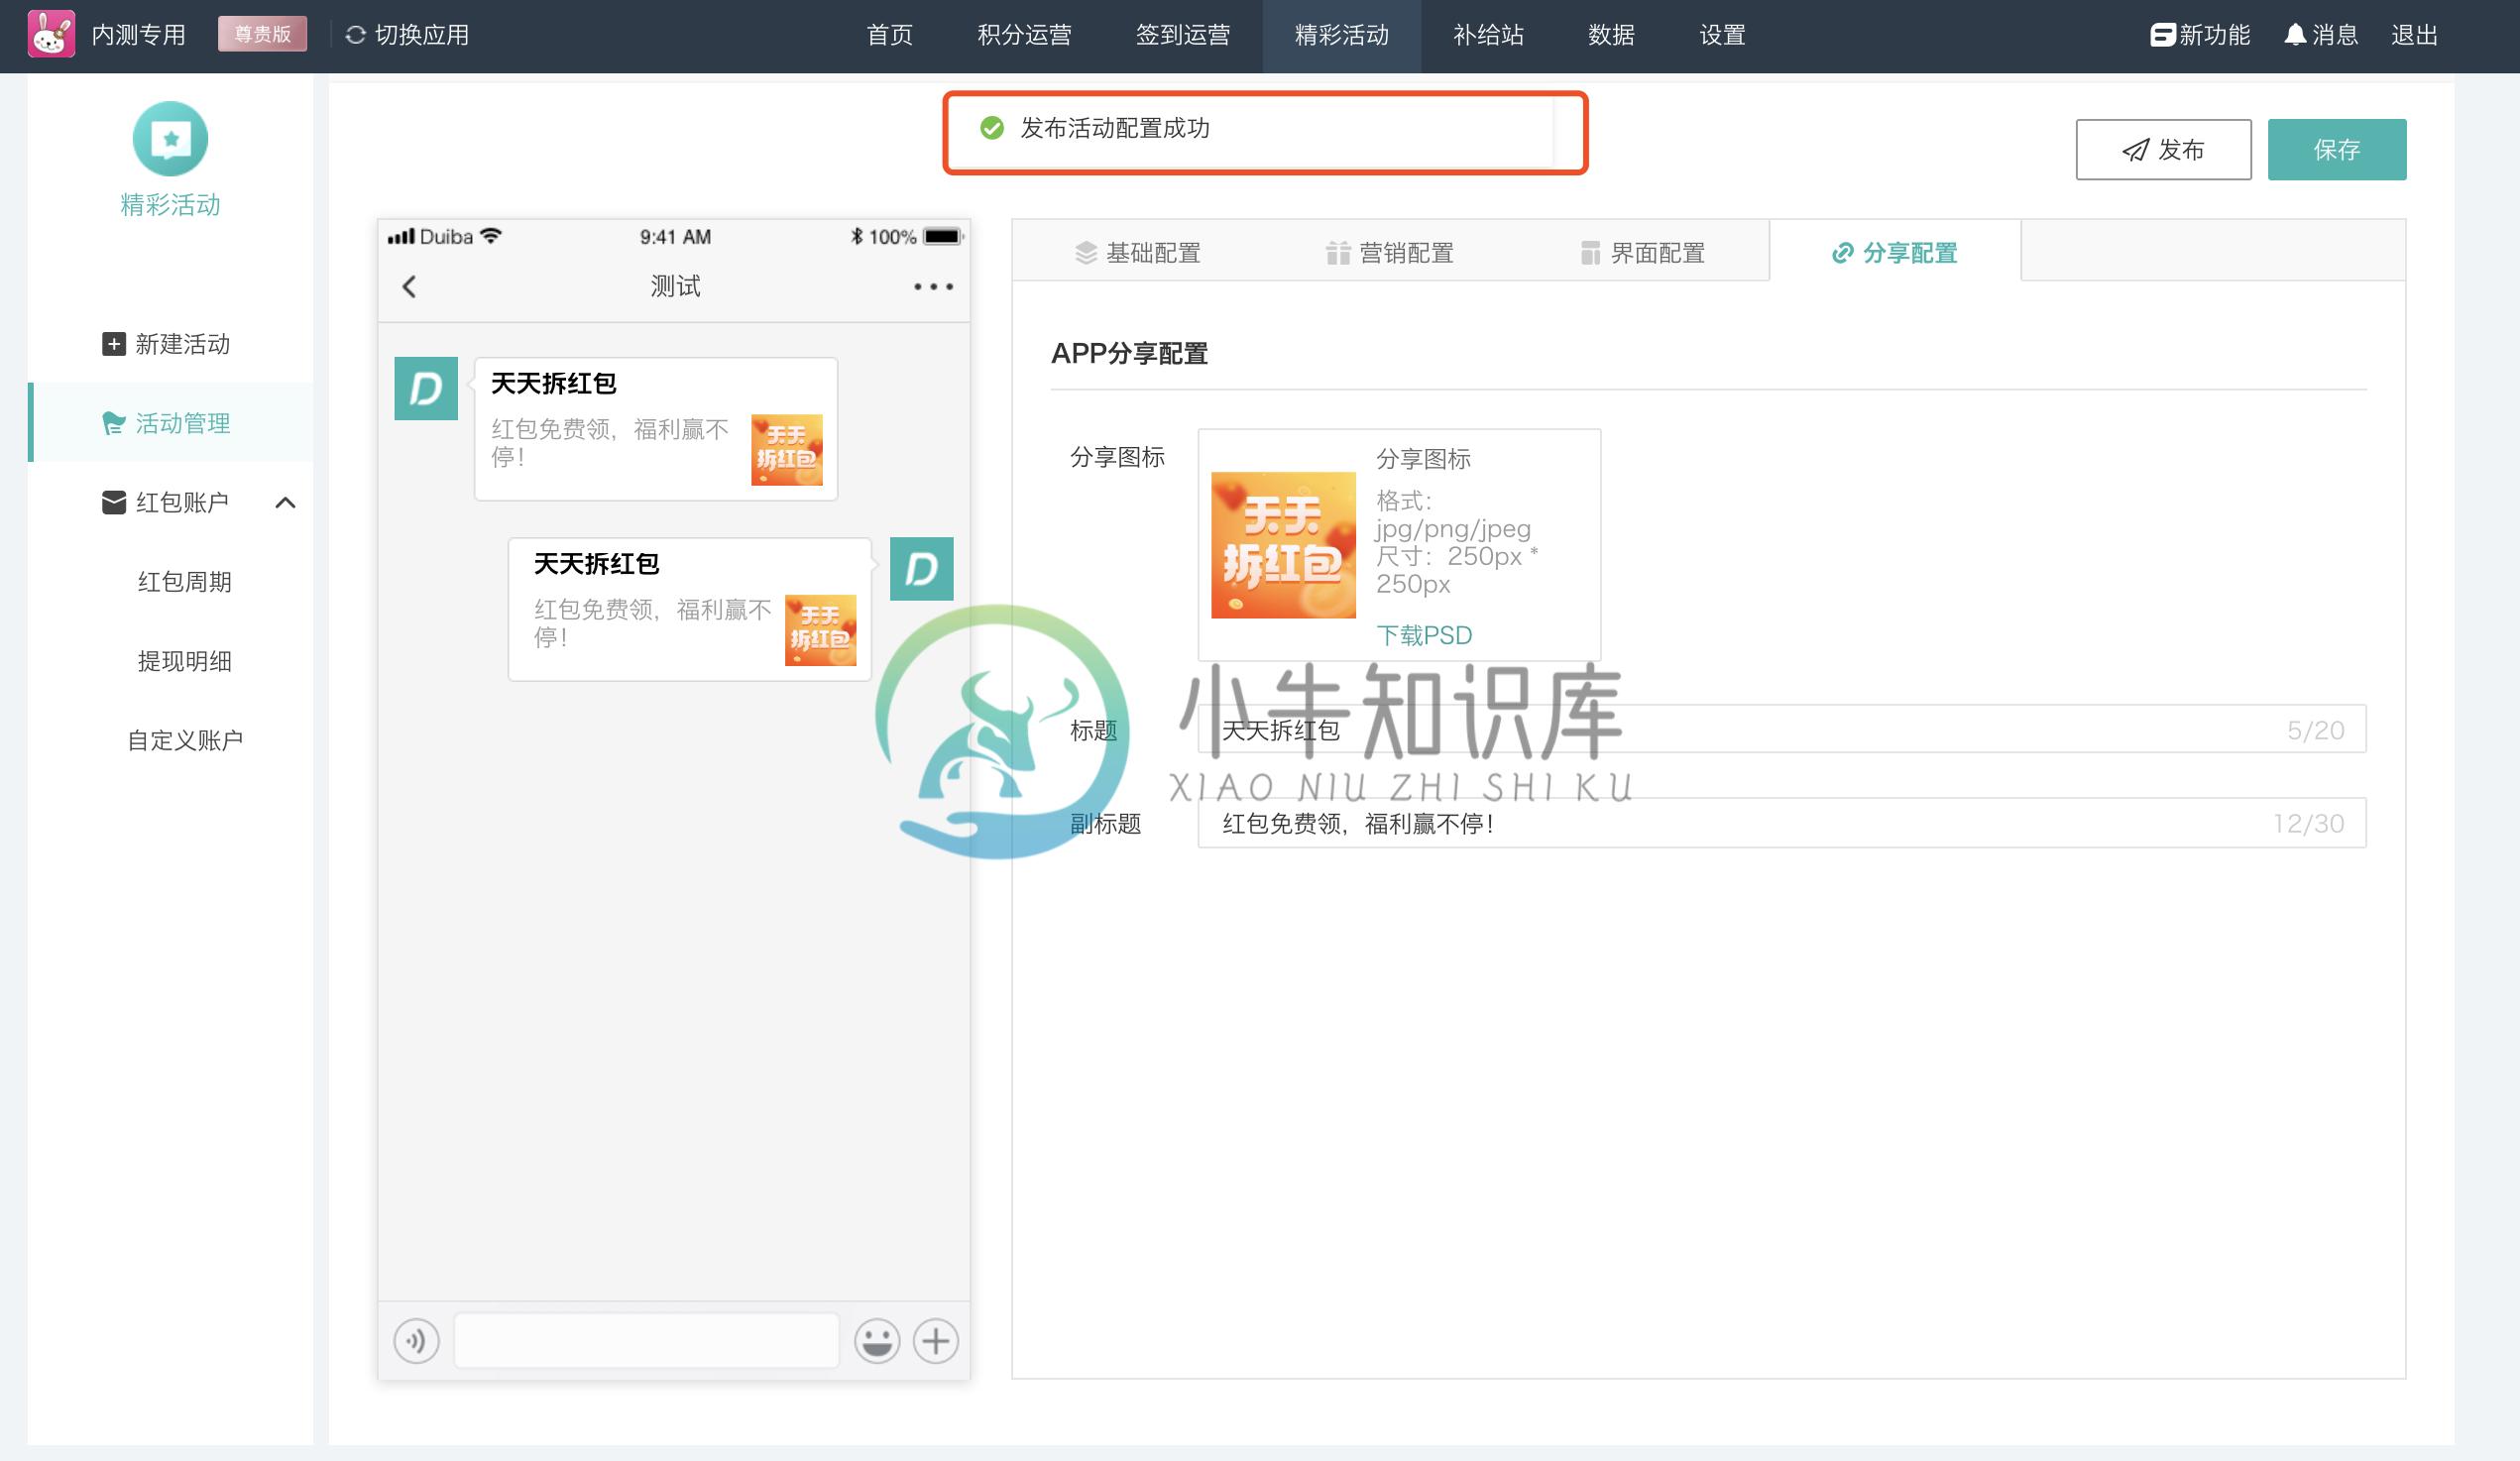2520x1461 pixels.
Task: Click the envelope icon beside 红包账户
Action: pos(114,502)
